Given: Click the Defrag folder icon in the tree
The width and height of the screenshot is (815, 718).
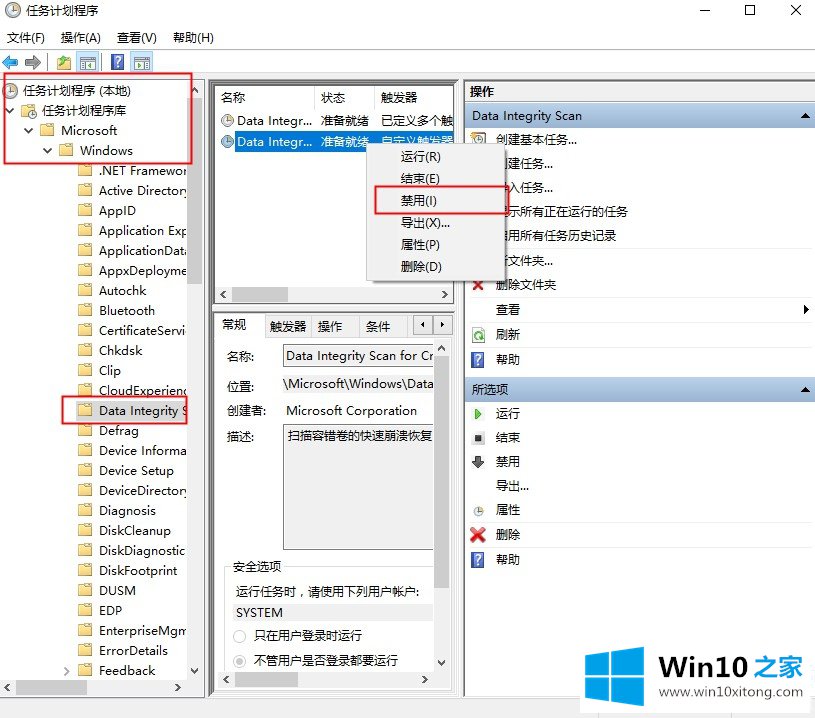Looking at the screenshot, I should (85, 430).
